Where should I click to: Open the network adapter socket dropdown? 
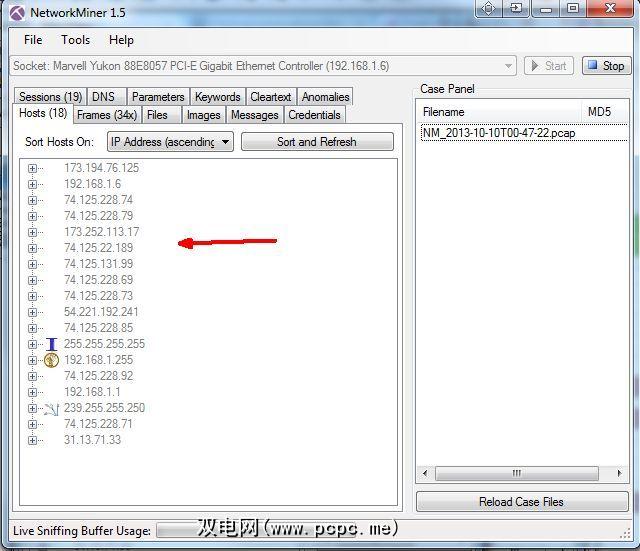(x=263, y=66)
